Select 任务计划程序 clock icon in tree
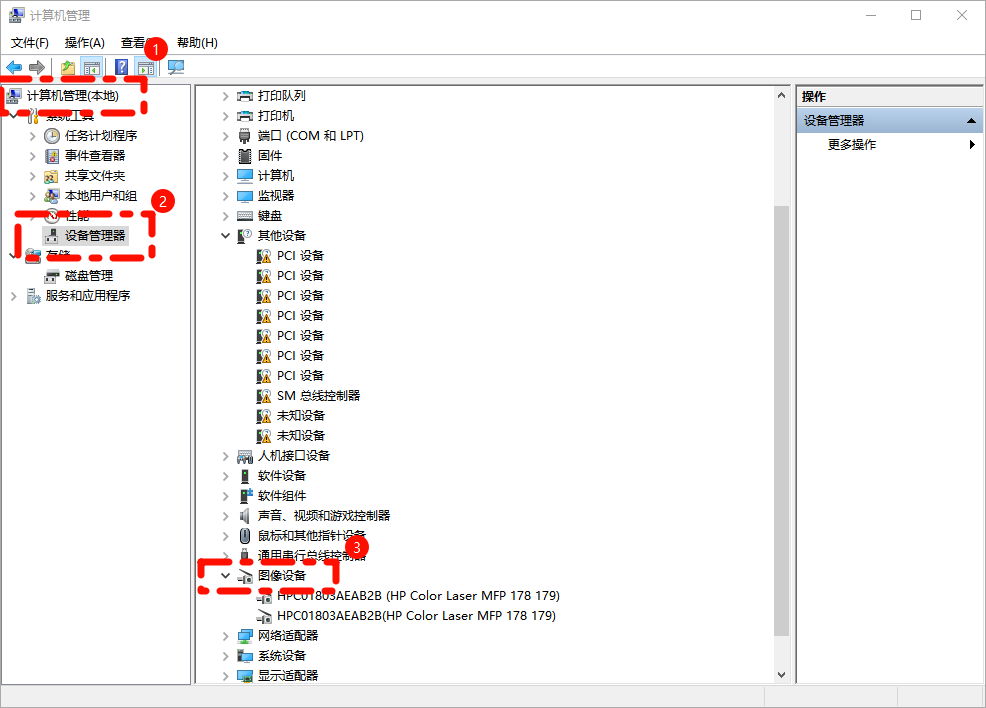The height and width of the screenshot is (708, 986). pyautogui.click(x=52, y=135)
